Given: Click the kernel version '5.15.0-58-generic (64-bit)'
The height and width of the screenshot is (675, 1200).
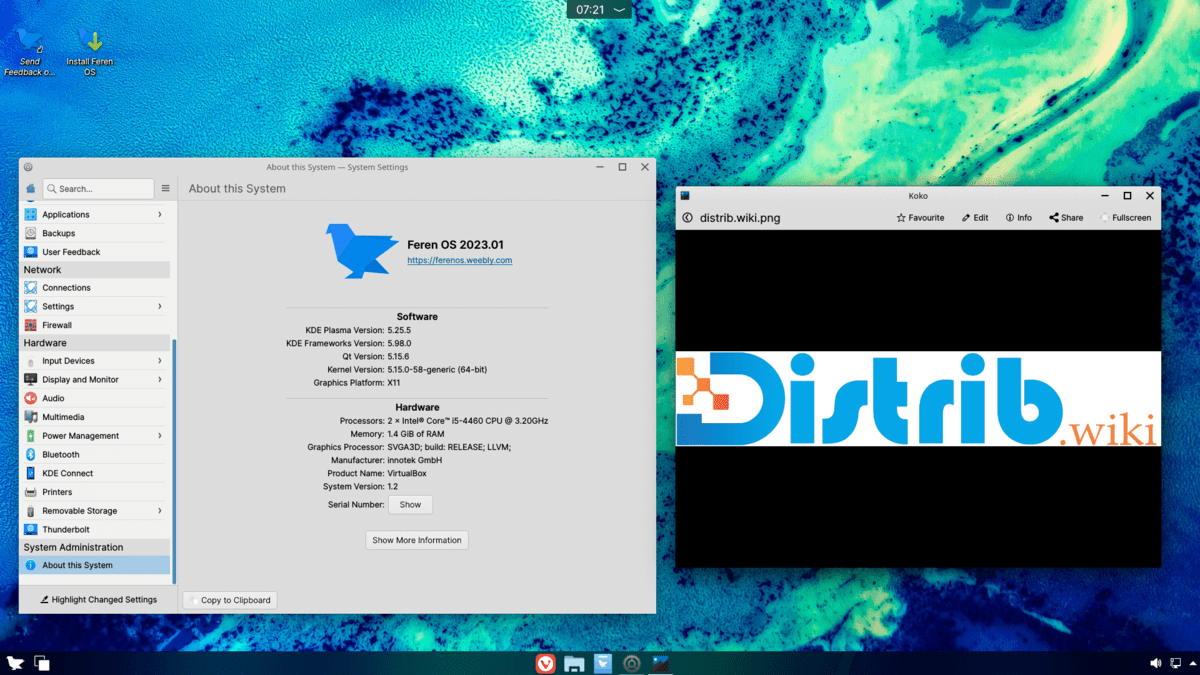Looking at the screenshot, I should 437,369.
